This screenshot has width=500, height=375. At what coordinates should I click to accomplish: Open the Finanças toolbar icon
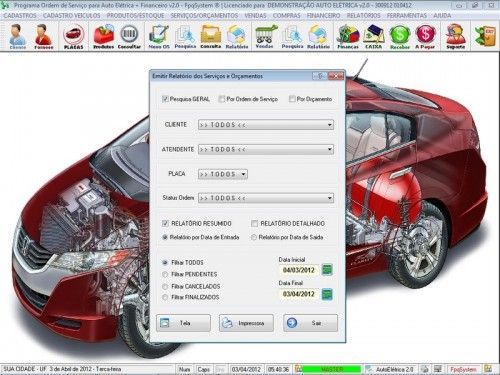[x=348, y=37]
